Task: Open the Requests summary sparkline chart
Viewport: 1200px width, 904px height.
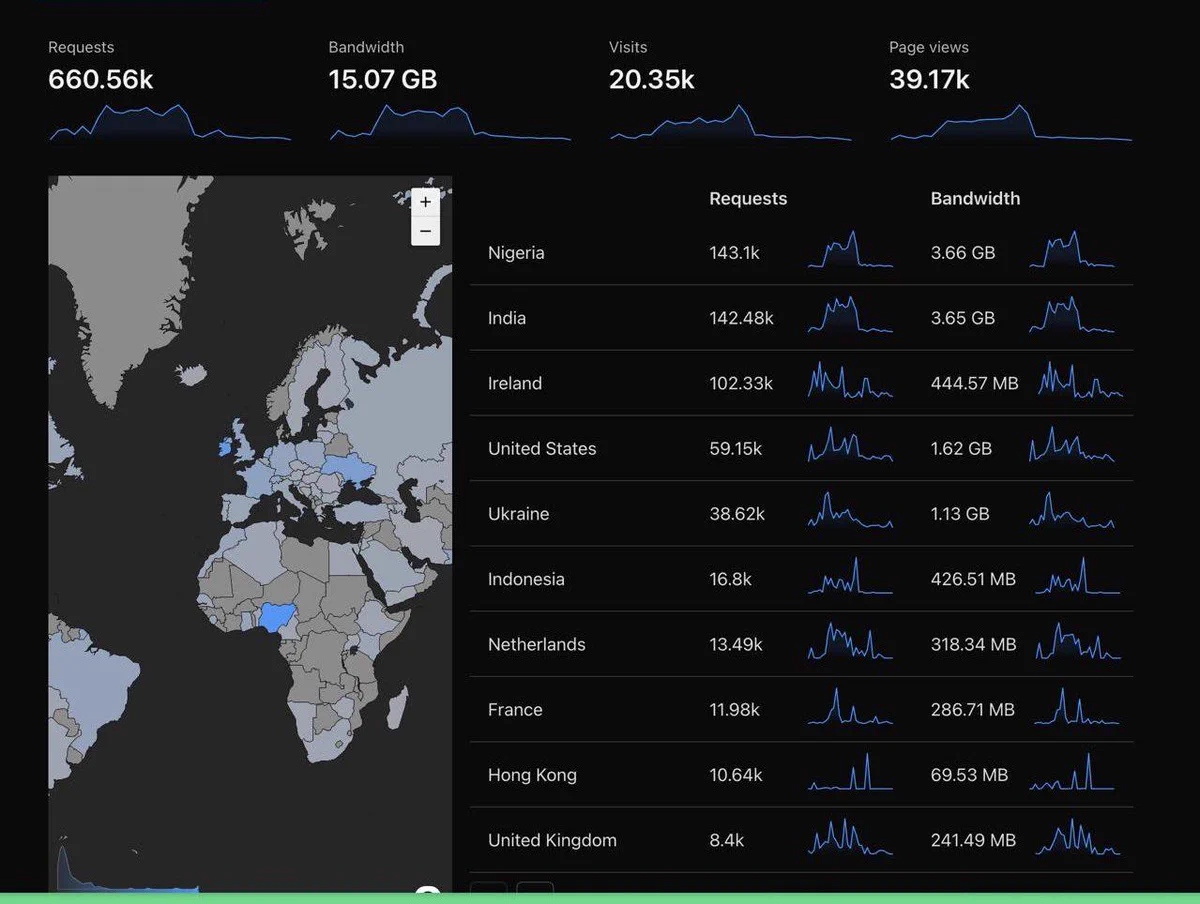Action: (170, 122)
